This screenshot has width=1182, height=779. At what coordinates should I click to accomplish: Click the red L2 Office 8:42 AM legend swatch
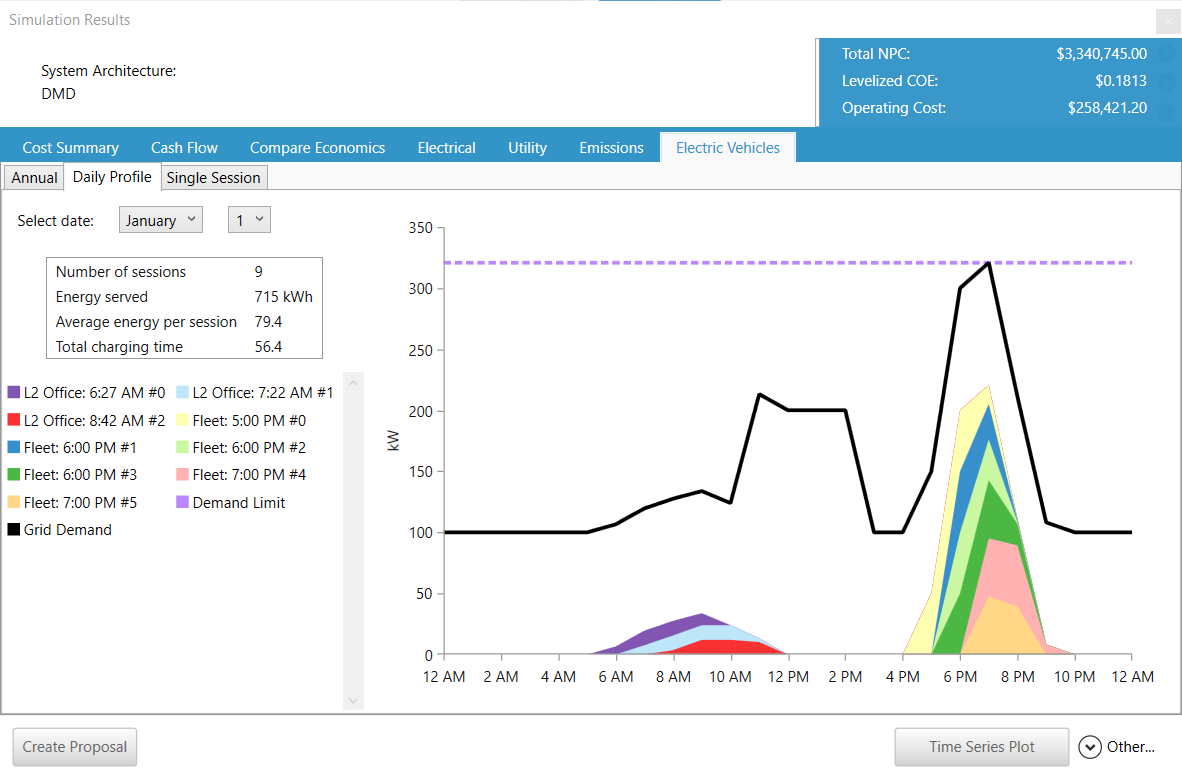pos(14,421)
